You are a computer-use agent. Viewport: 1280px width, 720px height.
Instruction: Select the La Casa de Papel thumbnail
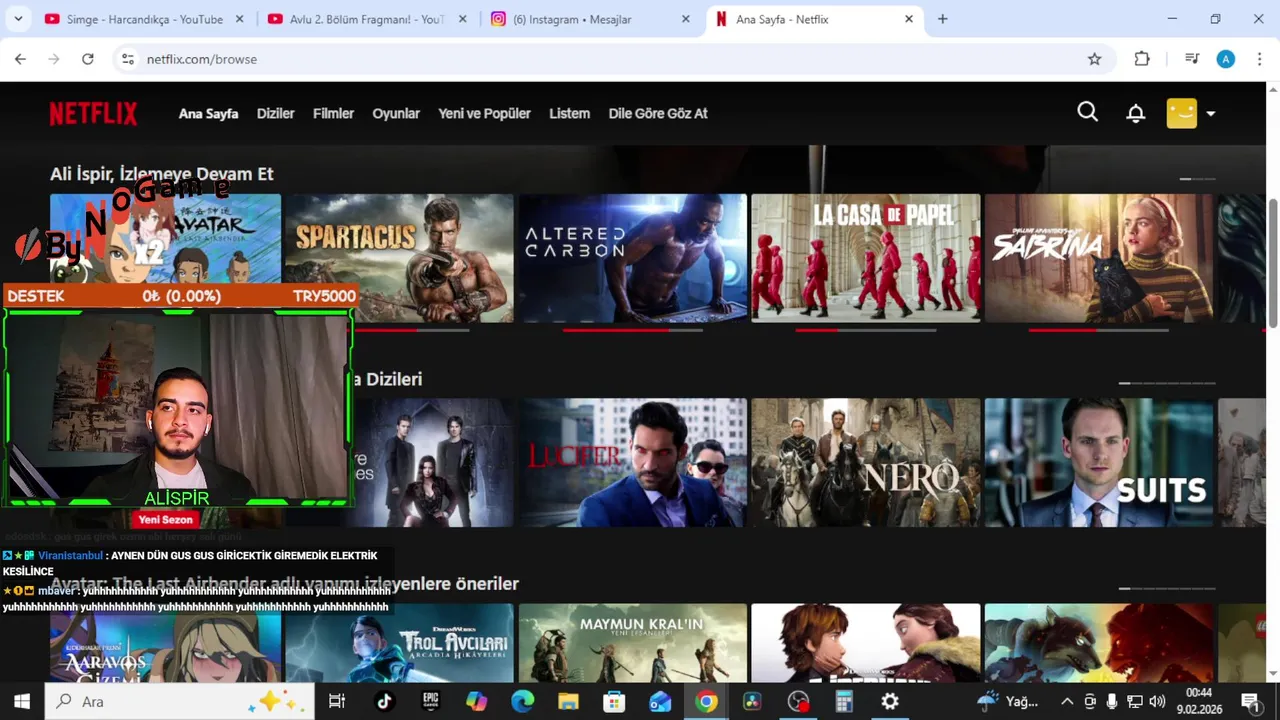[866, 258]
